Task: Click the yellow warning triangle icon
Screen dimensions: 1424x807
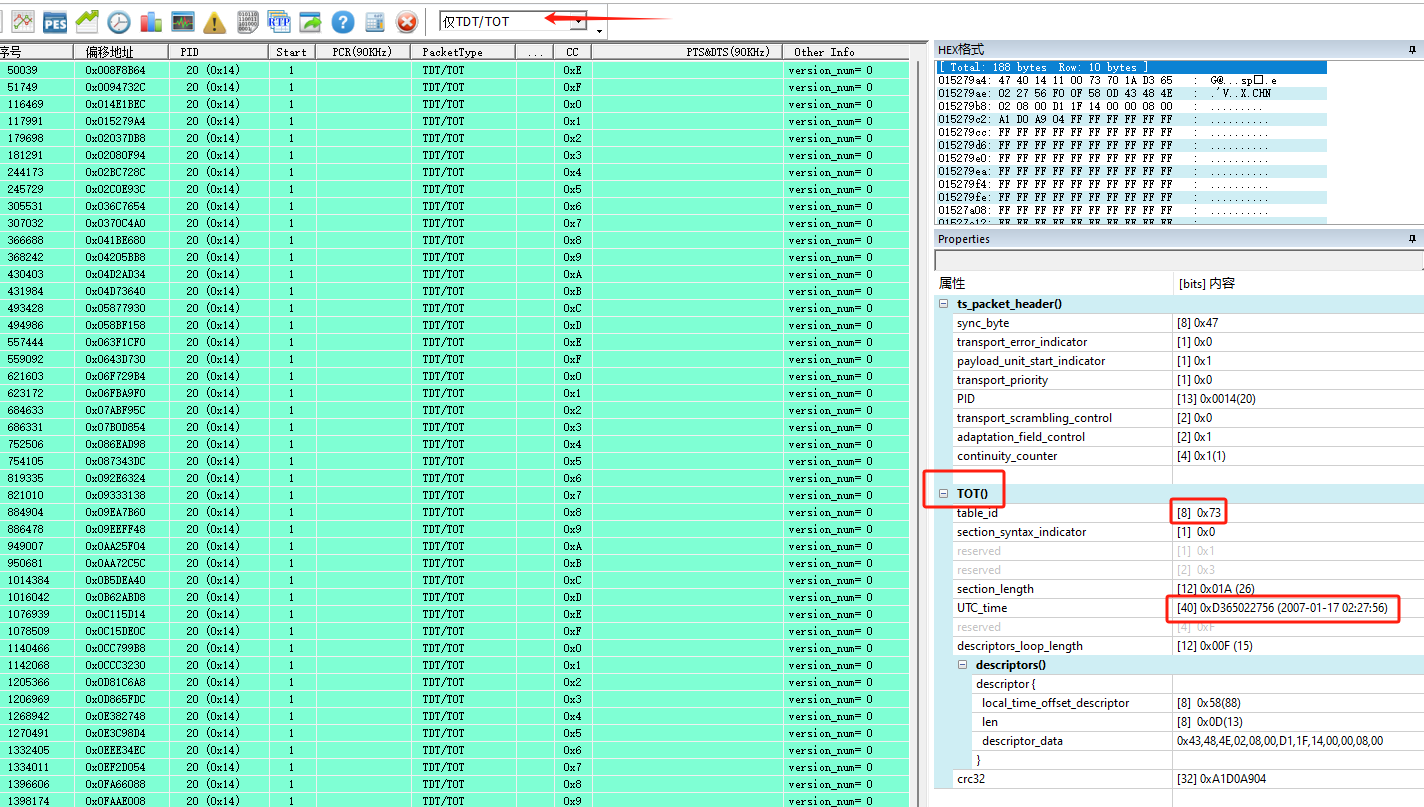Action: coord(215,21)
